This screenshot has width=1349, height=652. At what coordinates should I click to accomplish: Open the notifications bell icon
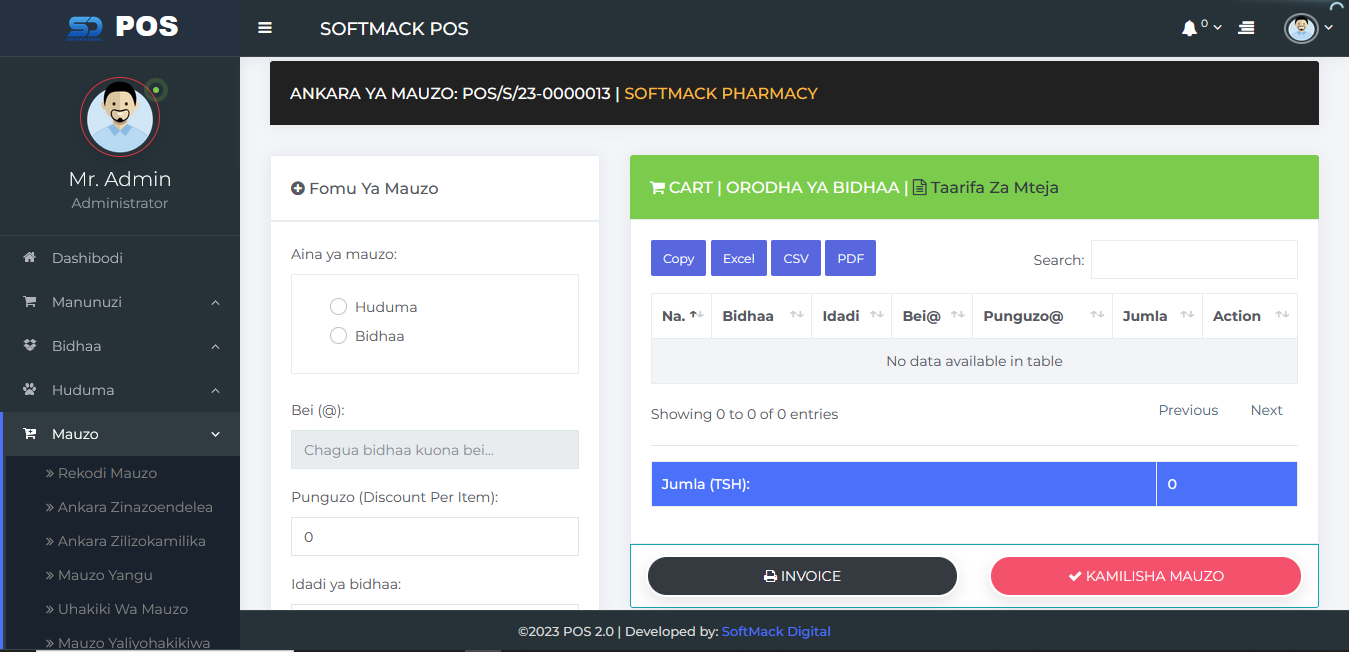click(1189, 29)
